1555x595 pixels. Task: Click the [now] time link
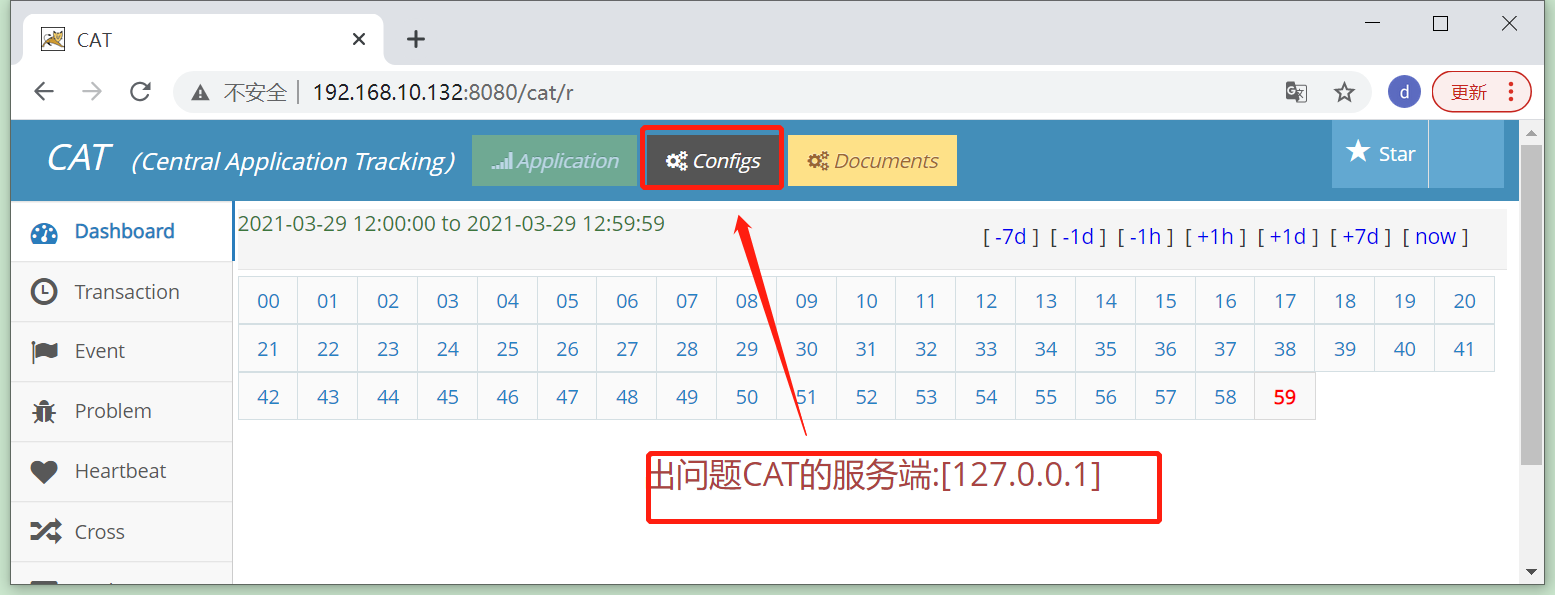point(1434,236)
